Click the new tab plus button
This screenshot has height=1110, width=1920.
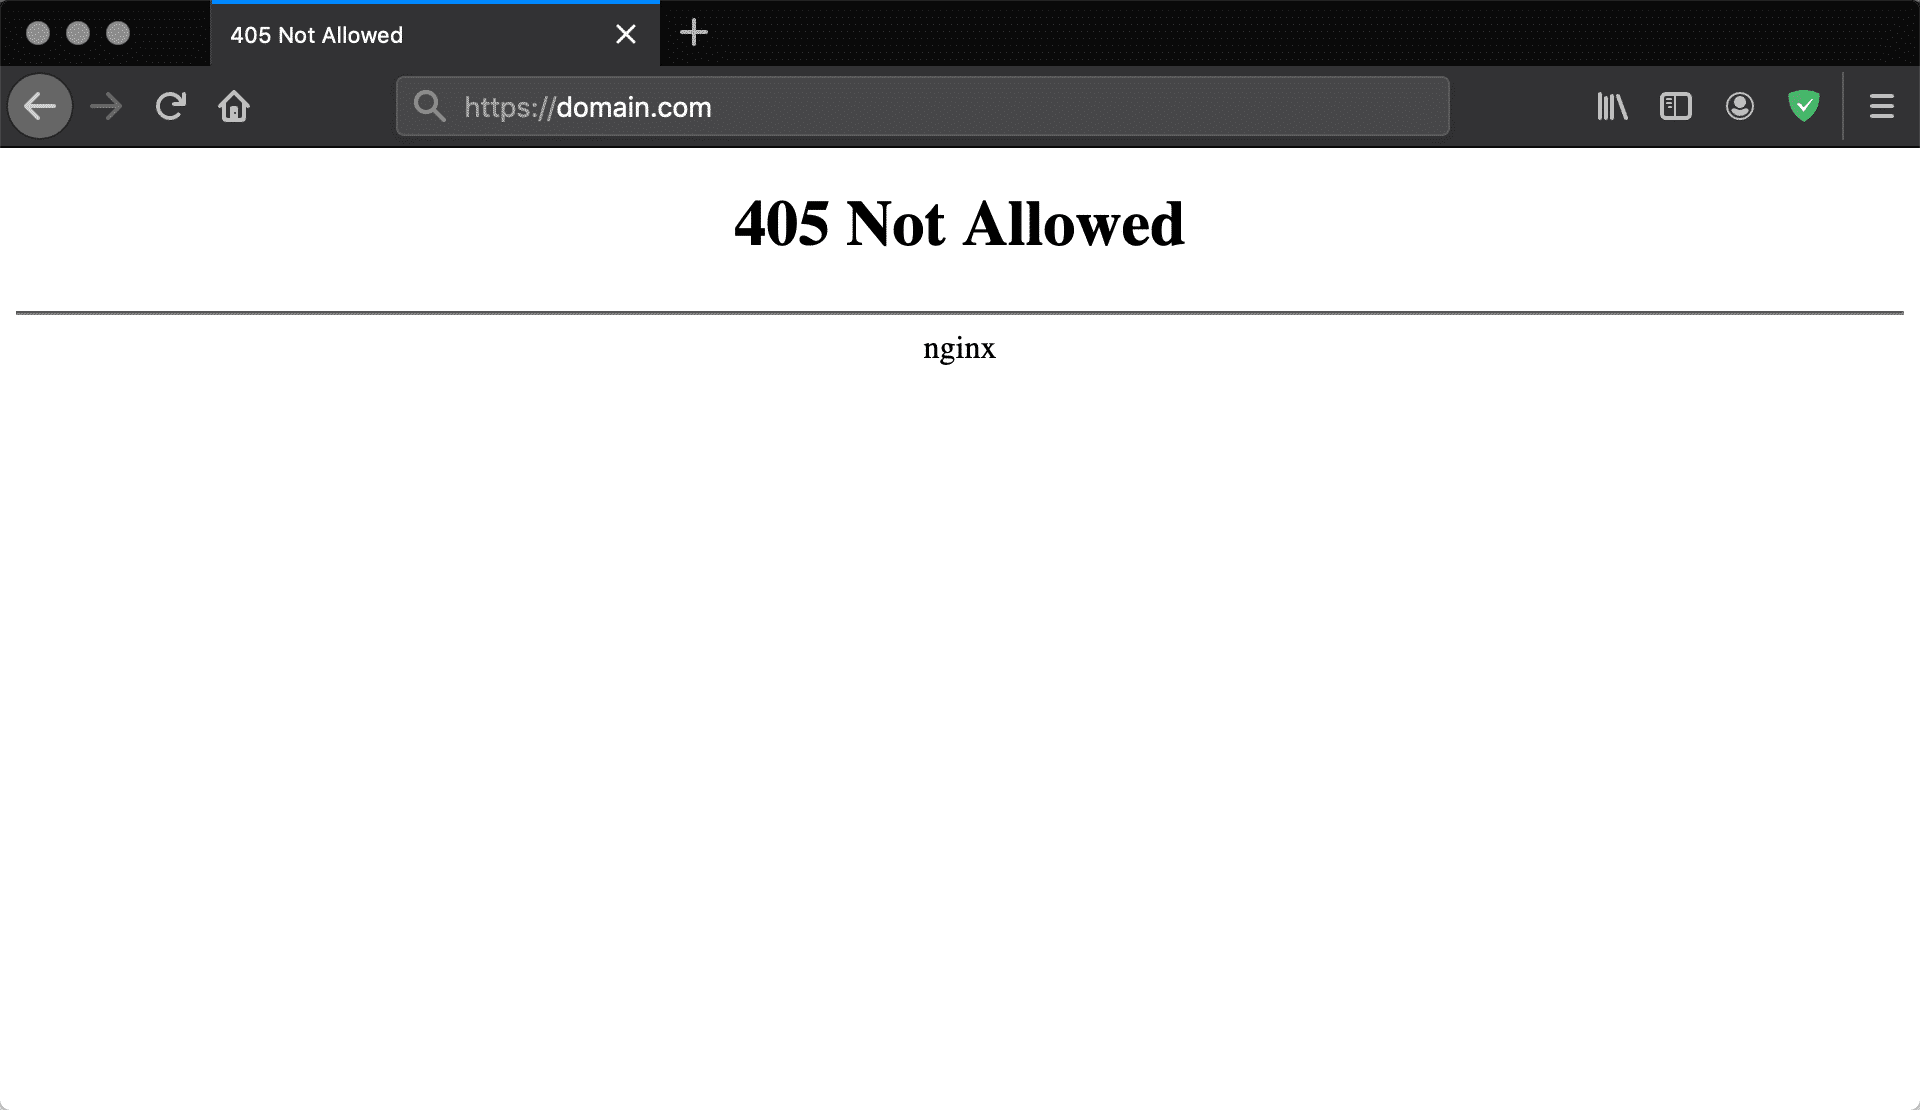click(x=694, y=33)
